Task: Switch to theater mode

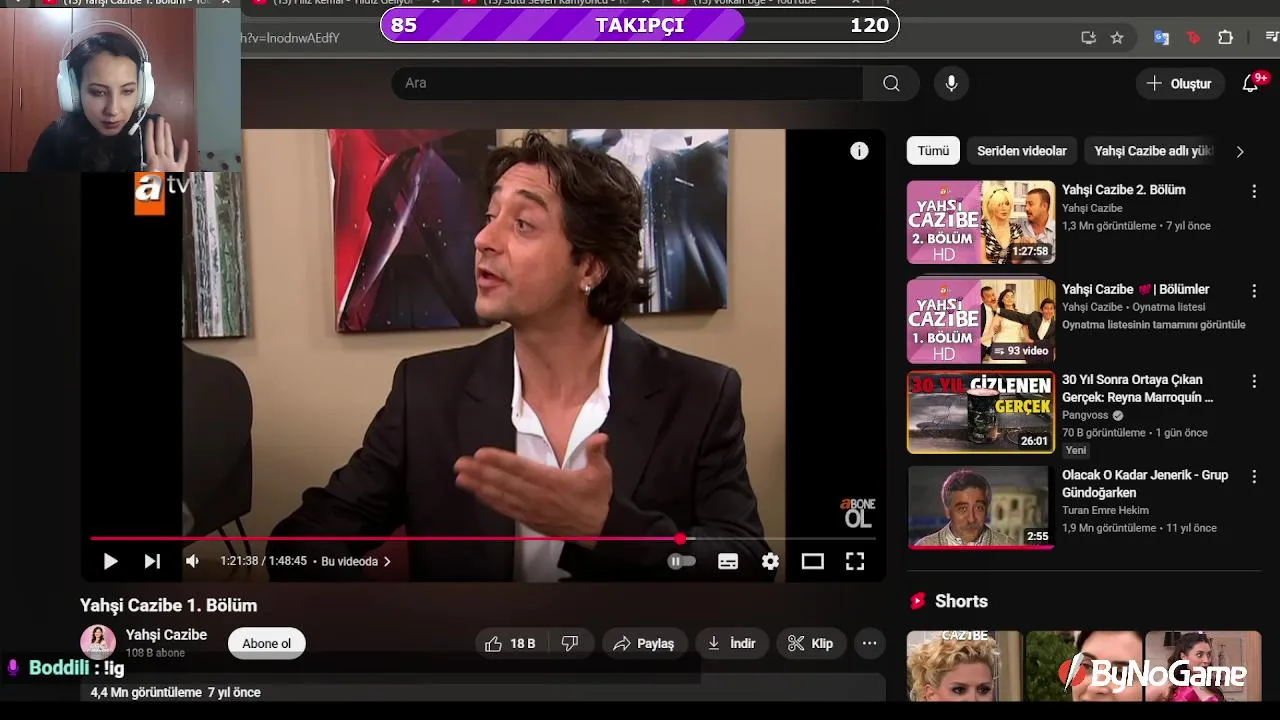Action: (812, 561)
